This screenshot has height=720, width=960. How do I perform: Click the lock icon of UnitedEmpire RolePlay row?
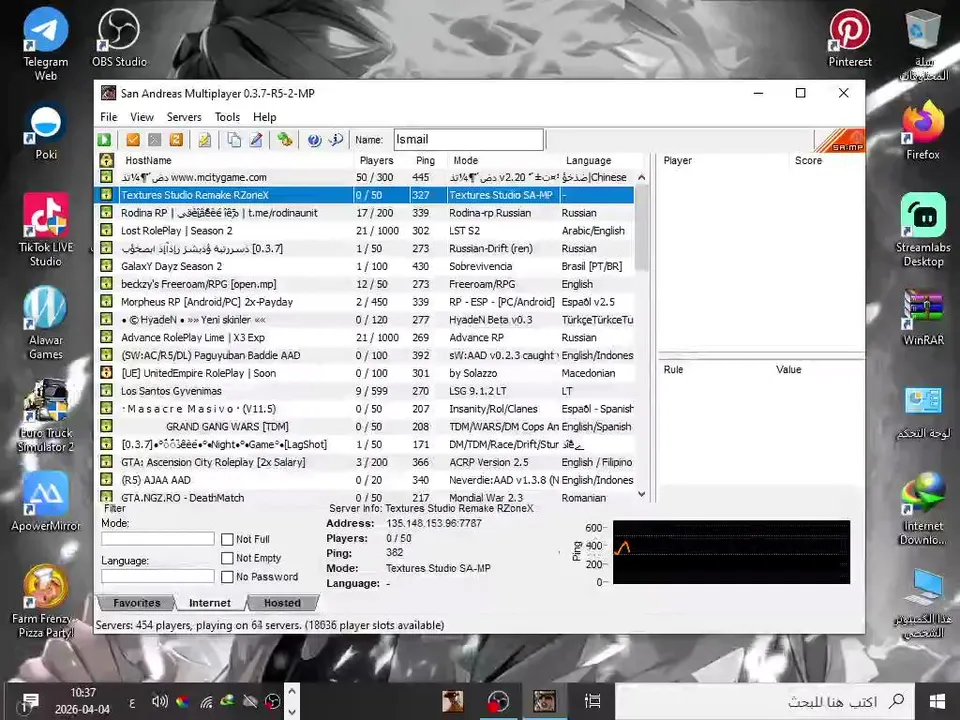point(107,373)
